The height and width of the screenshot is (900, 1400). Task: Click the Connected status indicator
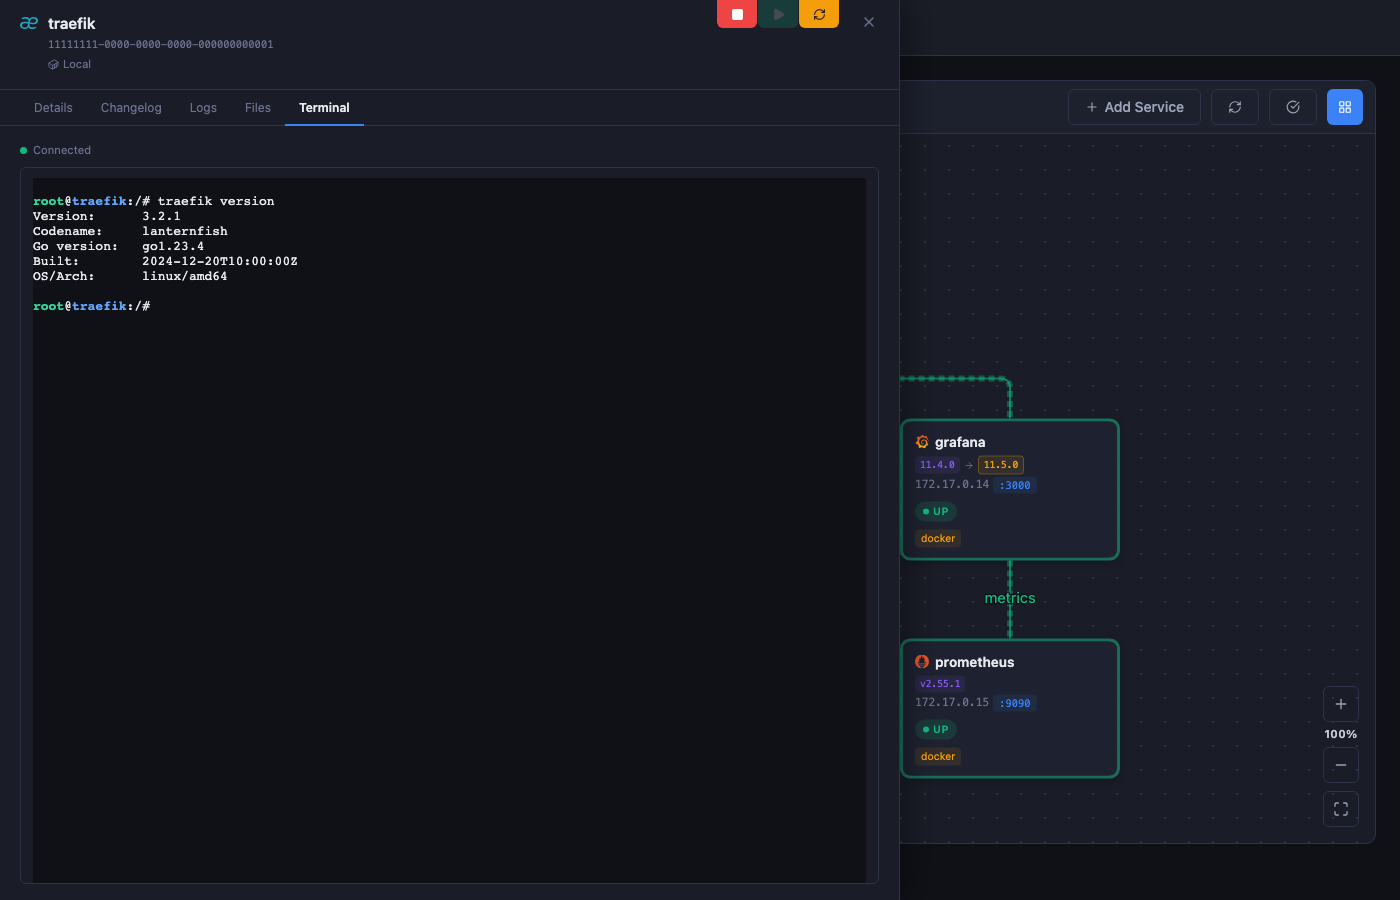56,150
